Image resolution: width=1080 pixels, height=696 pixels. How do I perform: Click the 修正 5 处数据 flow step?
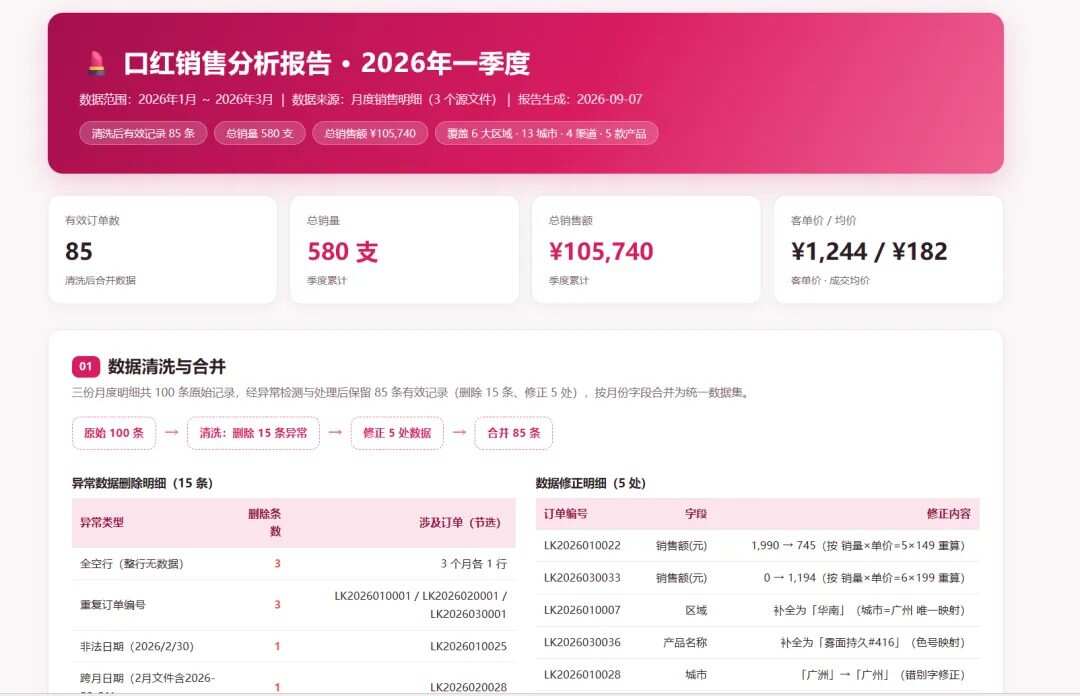tap(397, 433)
